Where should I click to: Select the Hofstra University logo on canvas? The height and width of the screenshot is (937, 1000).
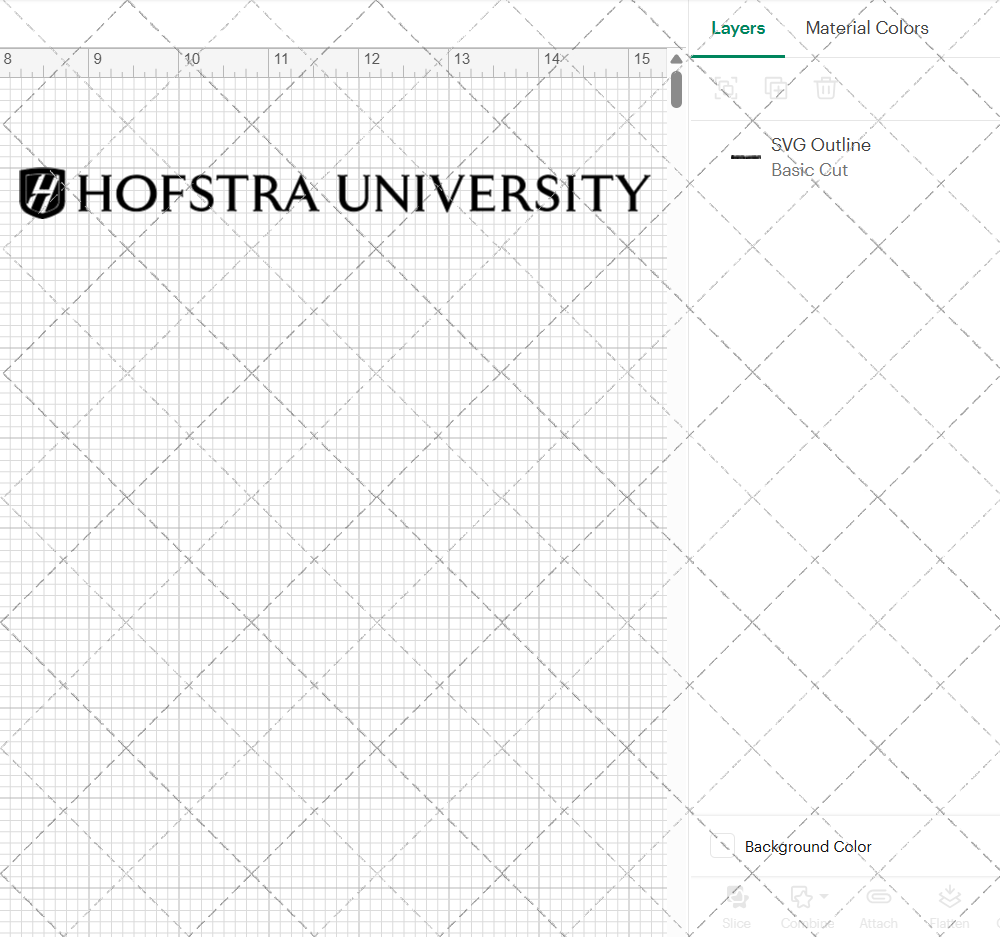[x=334, y=193]
